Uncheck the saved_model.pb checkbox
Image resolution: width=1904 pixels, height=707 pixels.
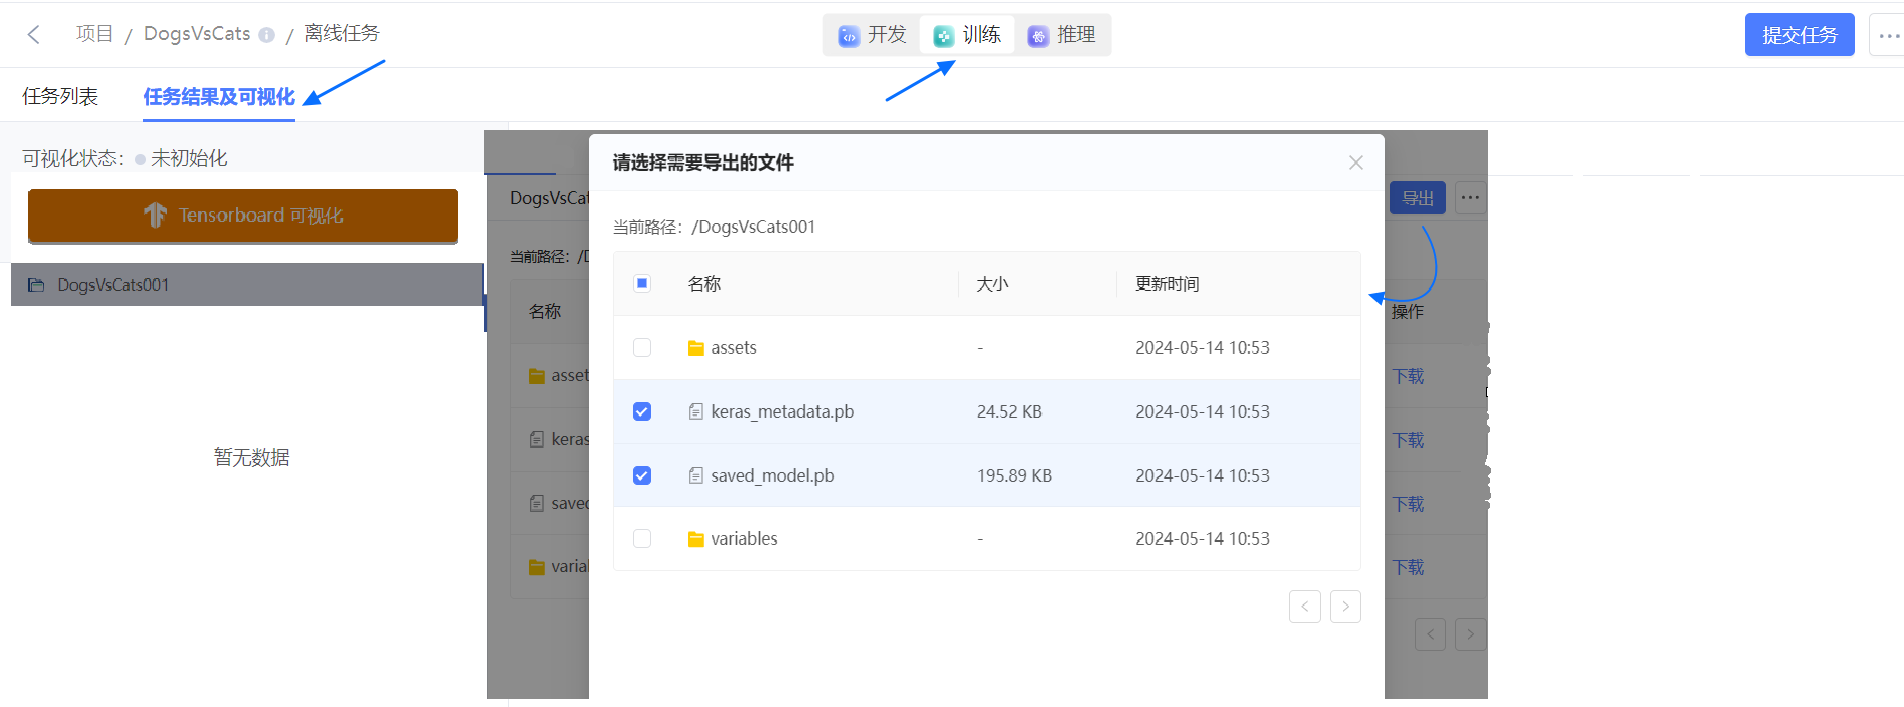[642, 476]
